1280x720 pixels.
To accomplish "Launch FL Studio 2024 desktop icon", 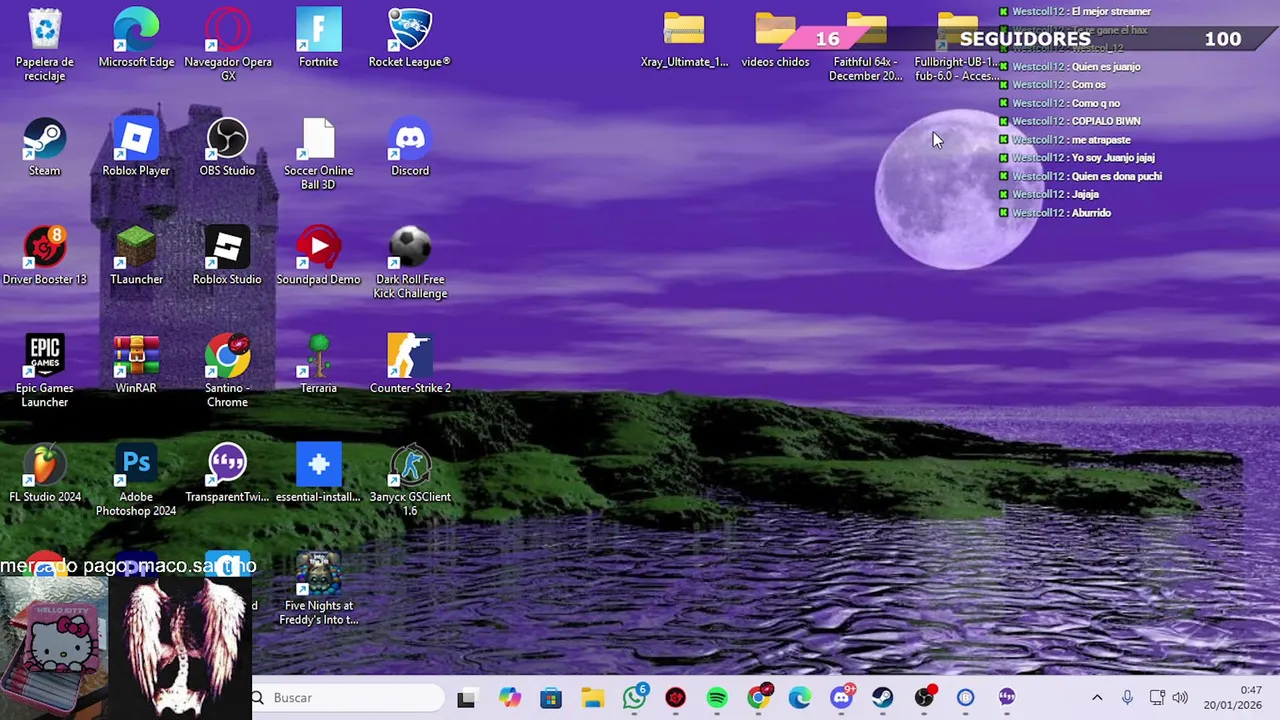I will point(45,473).
